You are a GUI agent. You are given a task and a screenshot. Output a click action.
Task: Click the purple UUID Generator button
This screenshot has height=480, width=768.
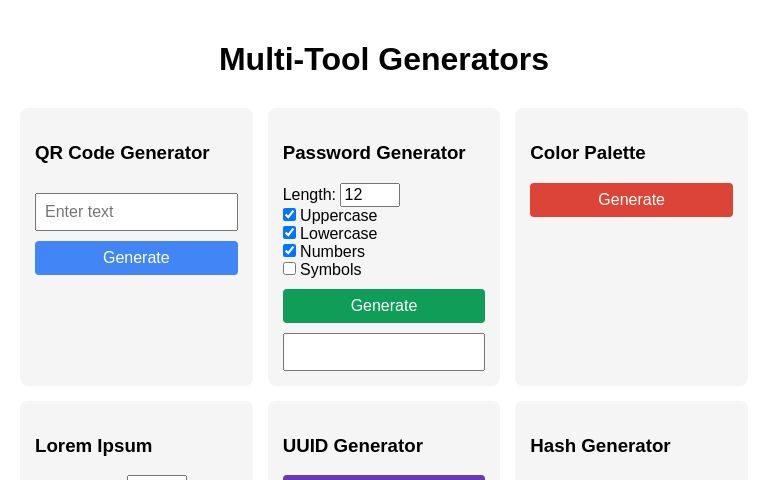pyautogui.click(x=383, y=477)
